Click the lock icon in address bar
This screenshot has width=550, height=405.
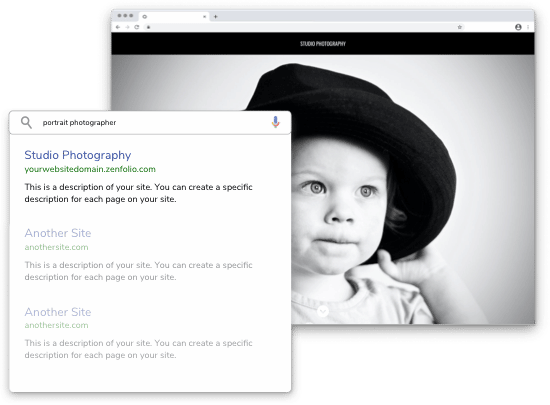point(148,27)
